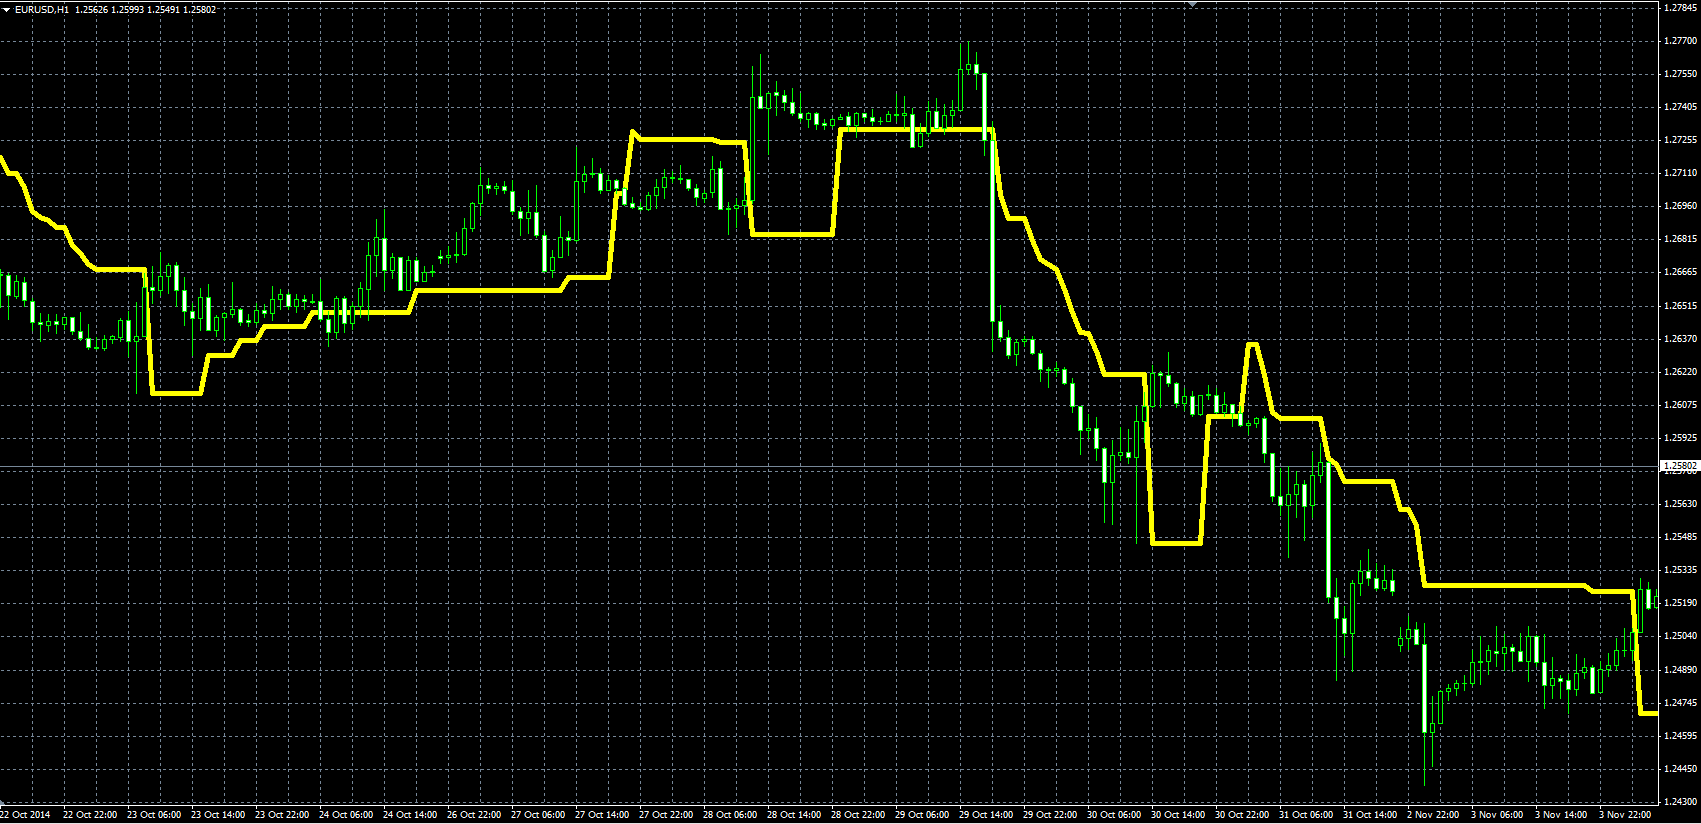
Task: Click the 30 Oct 22:00 time label
Action: point(1242,815)
